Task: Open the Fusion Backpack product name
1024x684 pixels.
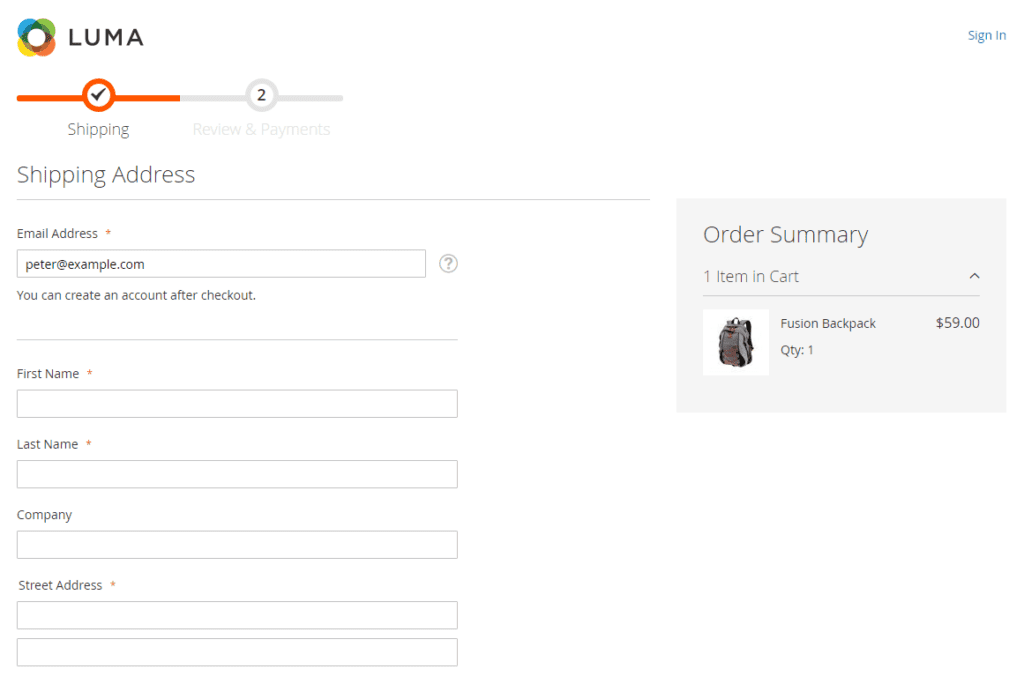Action: tap(828, 324)
